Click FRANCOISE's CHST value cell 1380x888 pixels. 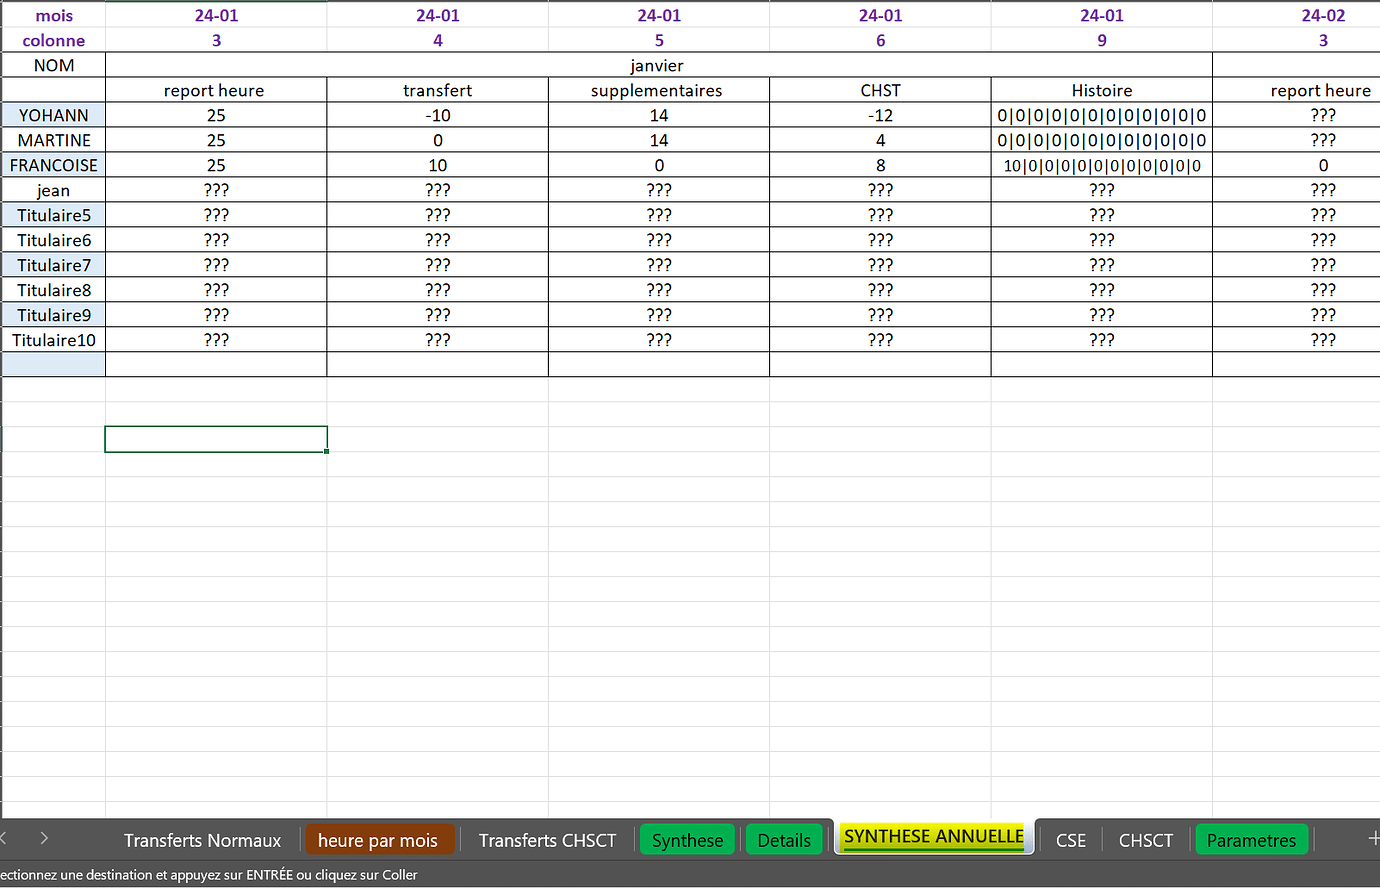[879, 164]
